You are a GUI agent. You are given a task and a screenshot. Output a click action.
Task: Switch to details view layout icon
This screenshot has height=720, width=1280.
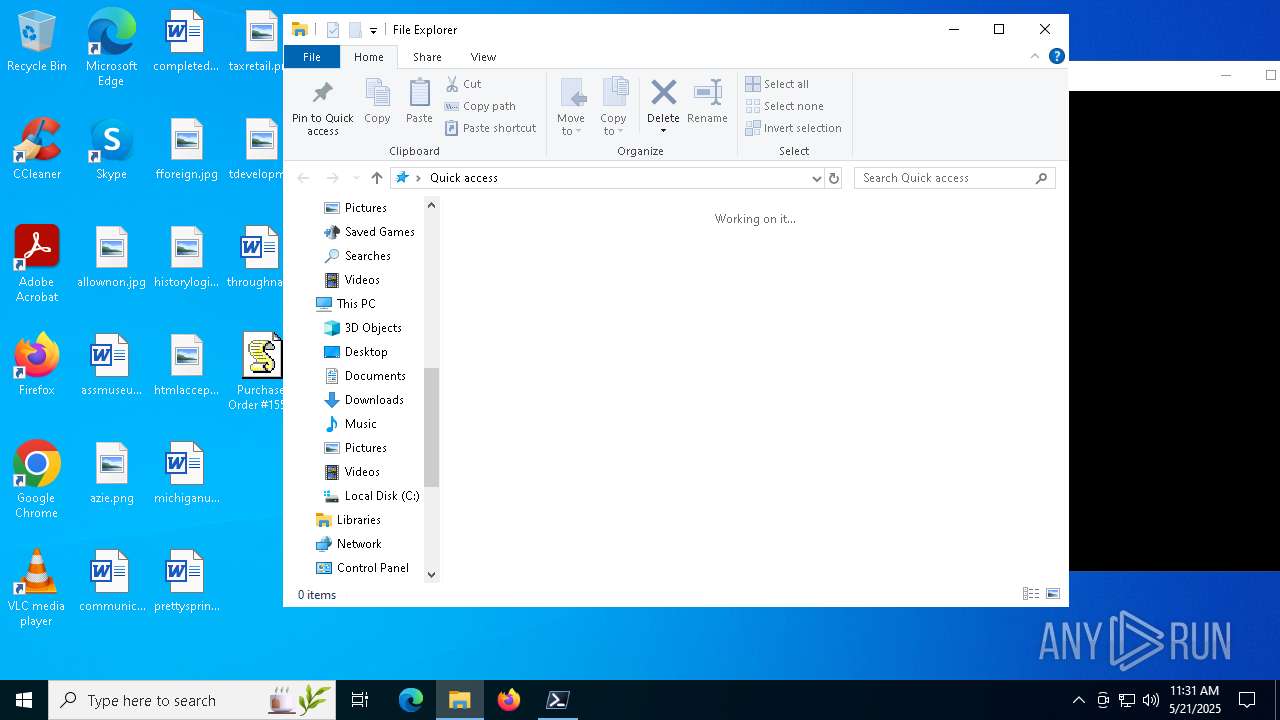1031,594
